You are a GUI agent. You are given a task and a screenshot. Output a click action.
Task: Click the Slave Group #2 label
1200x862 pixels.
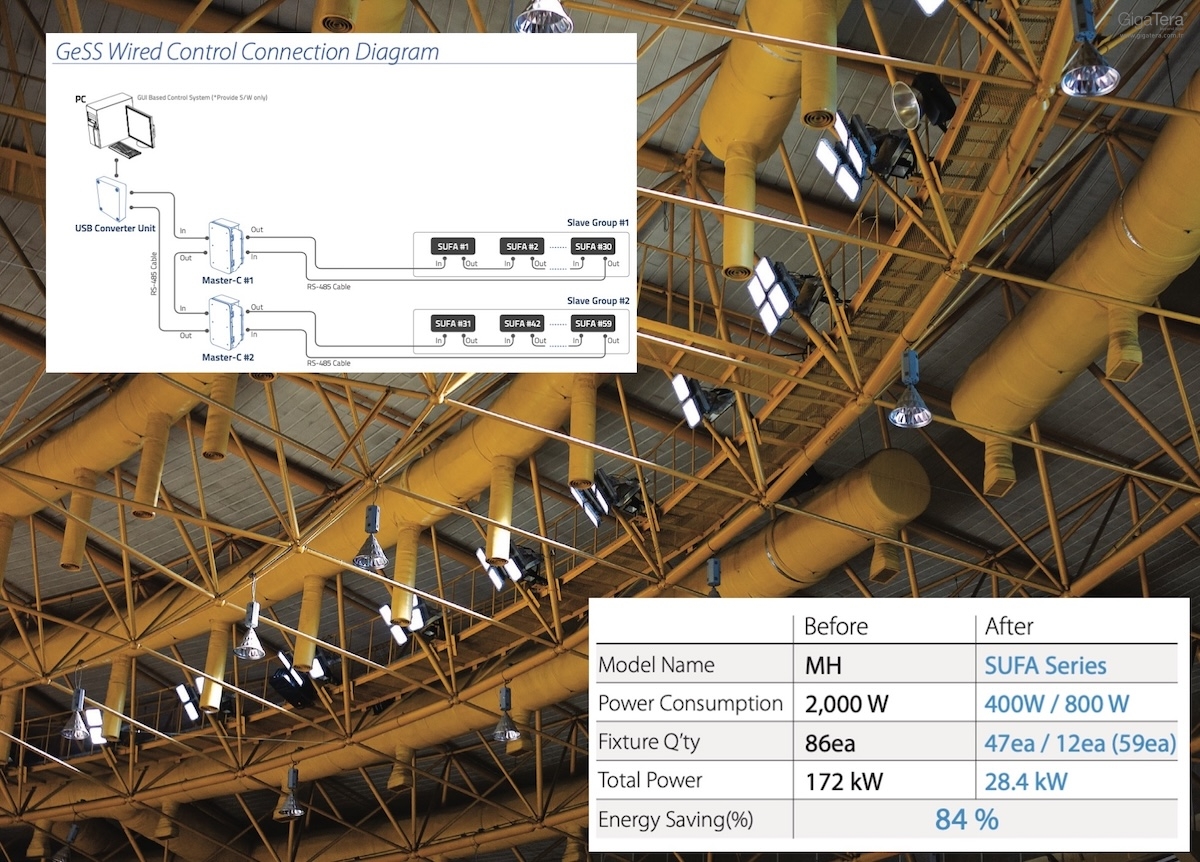pos(597,300)
